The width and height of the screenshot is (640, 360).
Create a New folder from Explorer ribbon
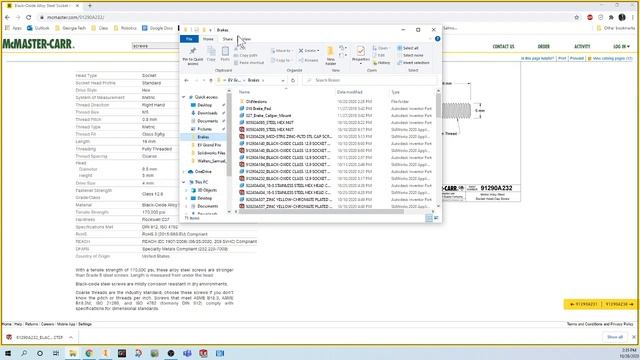[330, 56]
